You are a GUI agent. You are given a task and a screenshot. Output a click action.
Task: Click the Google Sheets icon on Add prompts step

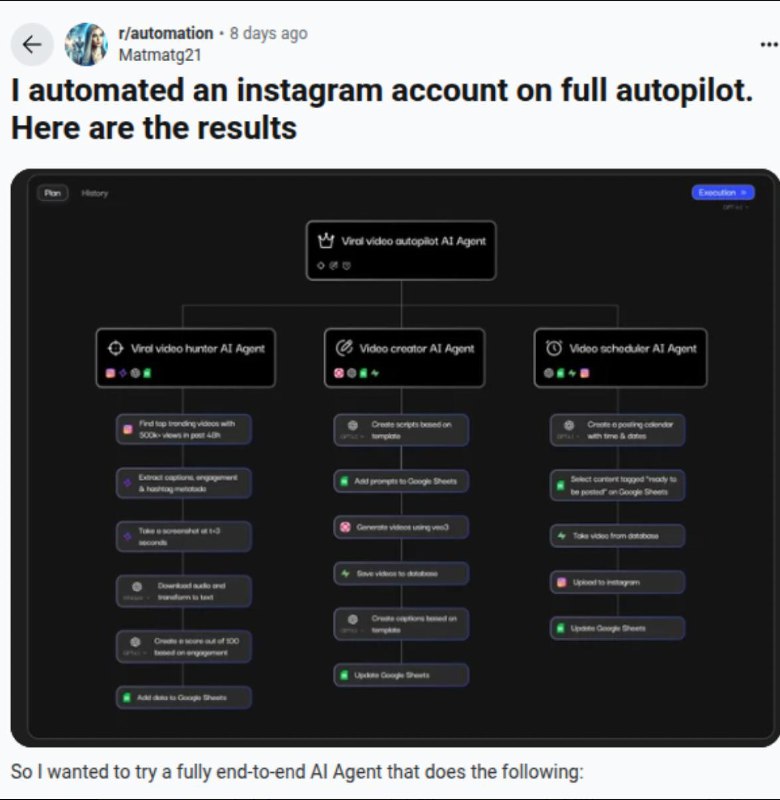pos(344,481)
